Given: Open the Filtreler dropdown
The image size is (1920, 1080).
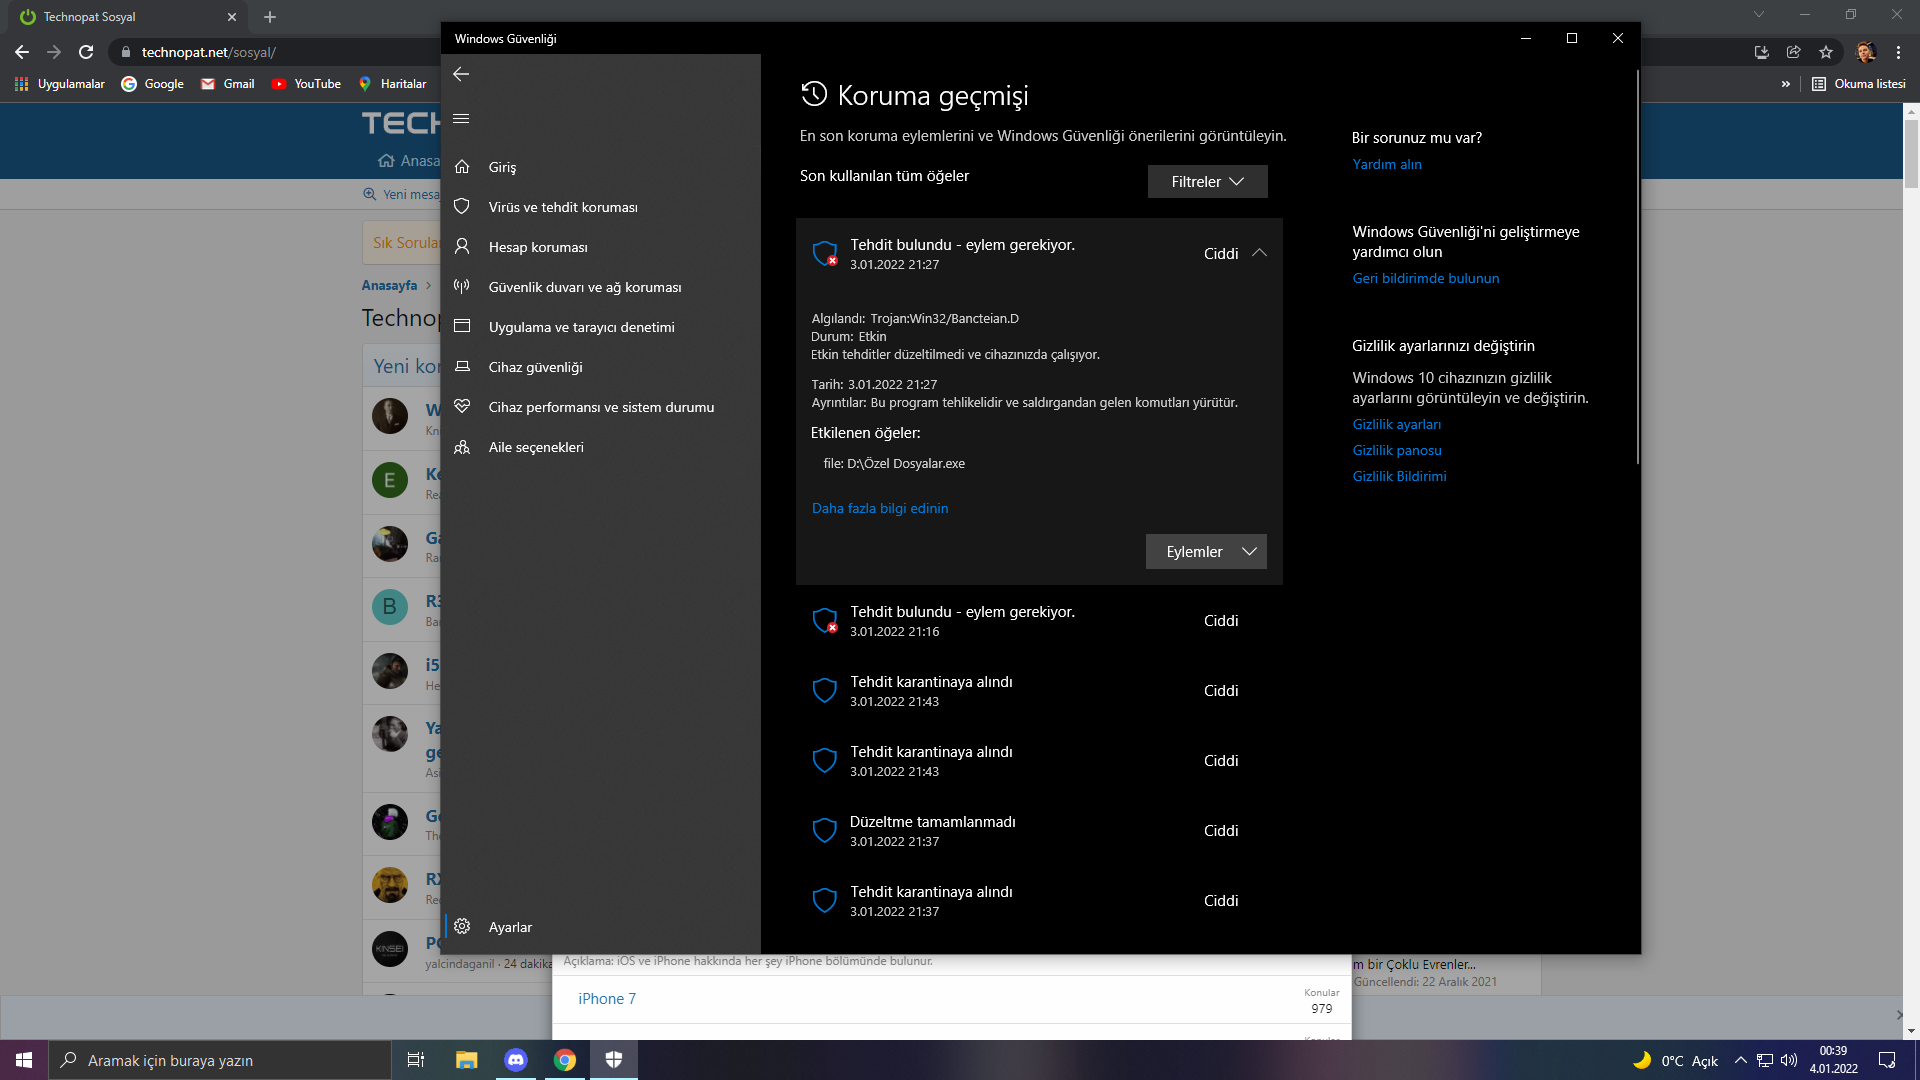Looking at the screenshot, I should click(1207, 182).
